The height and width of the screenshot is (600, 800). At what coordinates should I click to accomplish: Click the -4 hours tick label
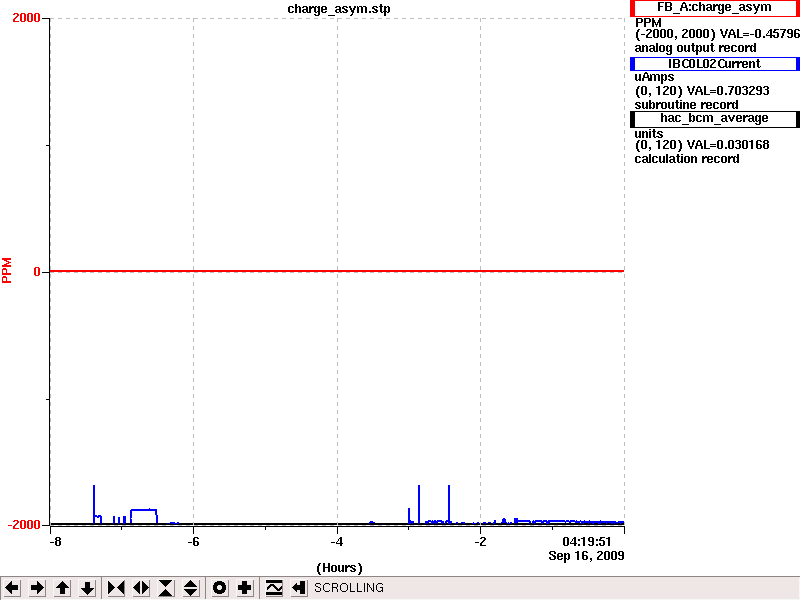[x=337, y=542]
